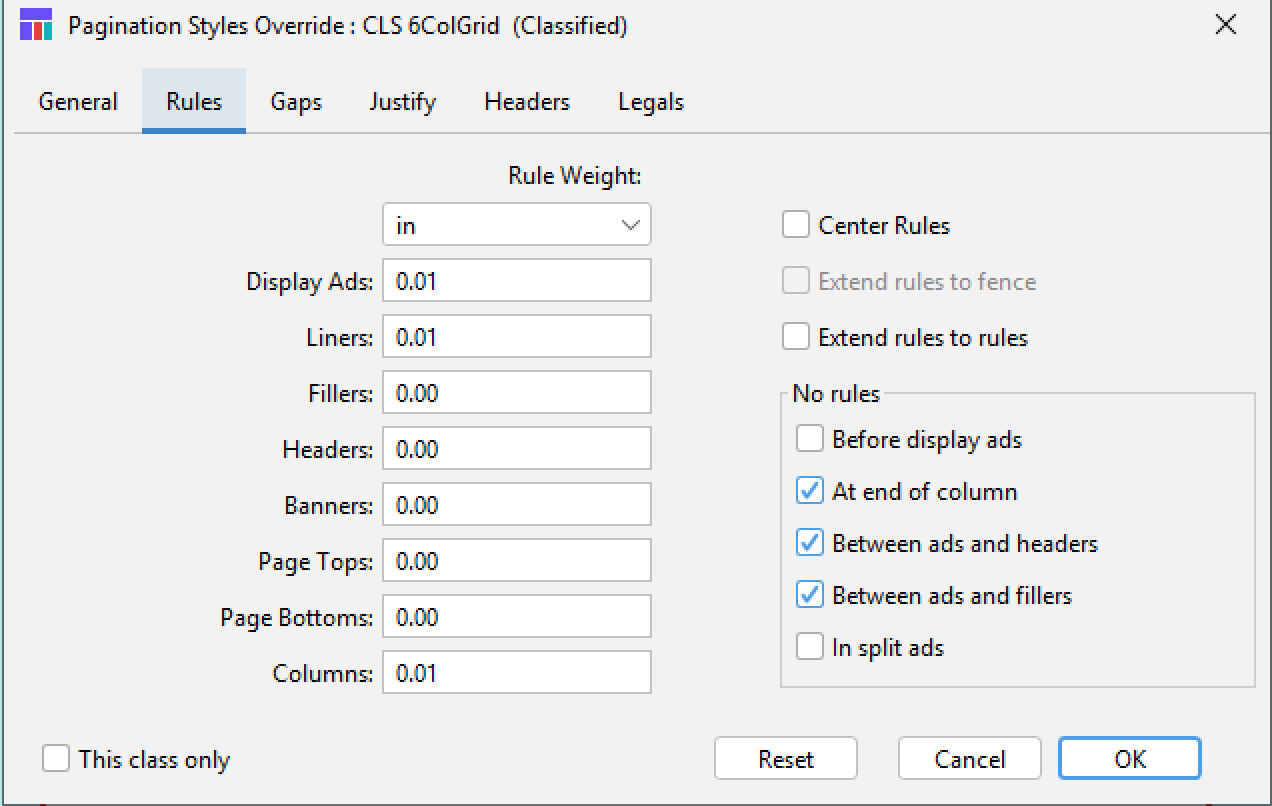
Task: Confirm changes with the OK button
Action: pos(1129,759)
